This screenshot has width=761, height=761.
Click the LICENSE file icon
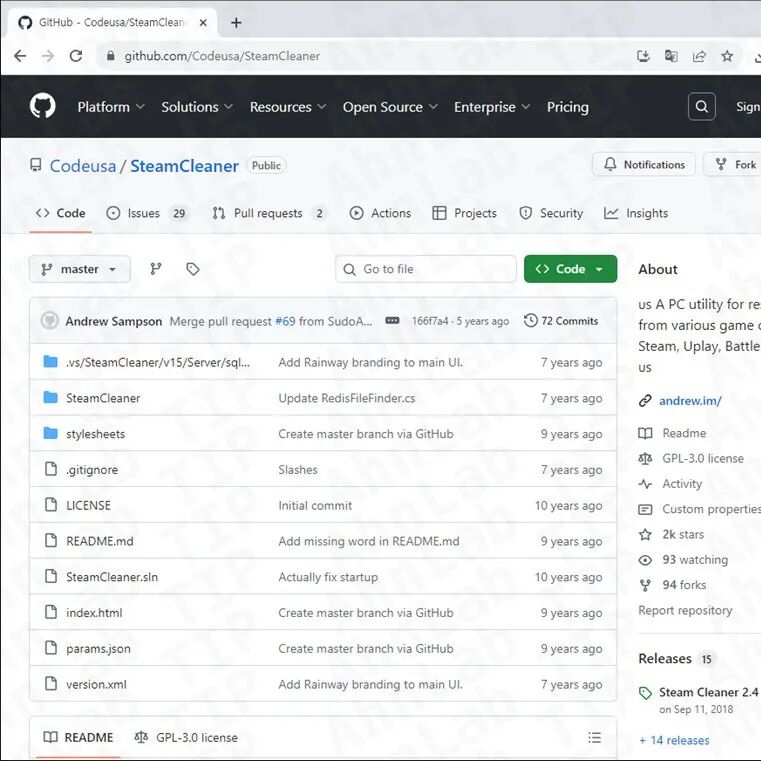50,505
